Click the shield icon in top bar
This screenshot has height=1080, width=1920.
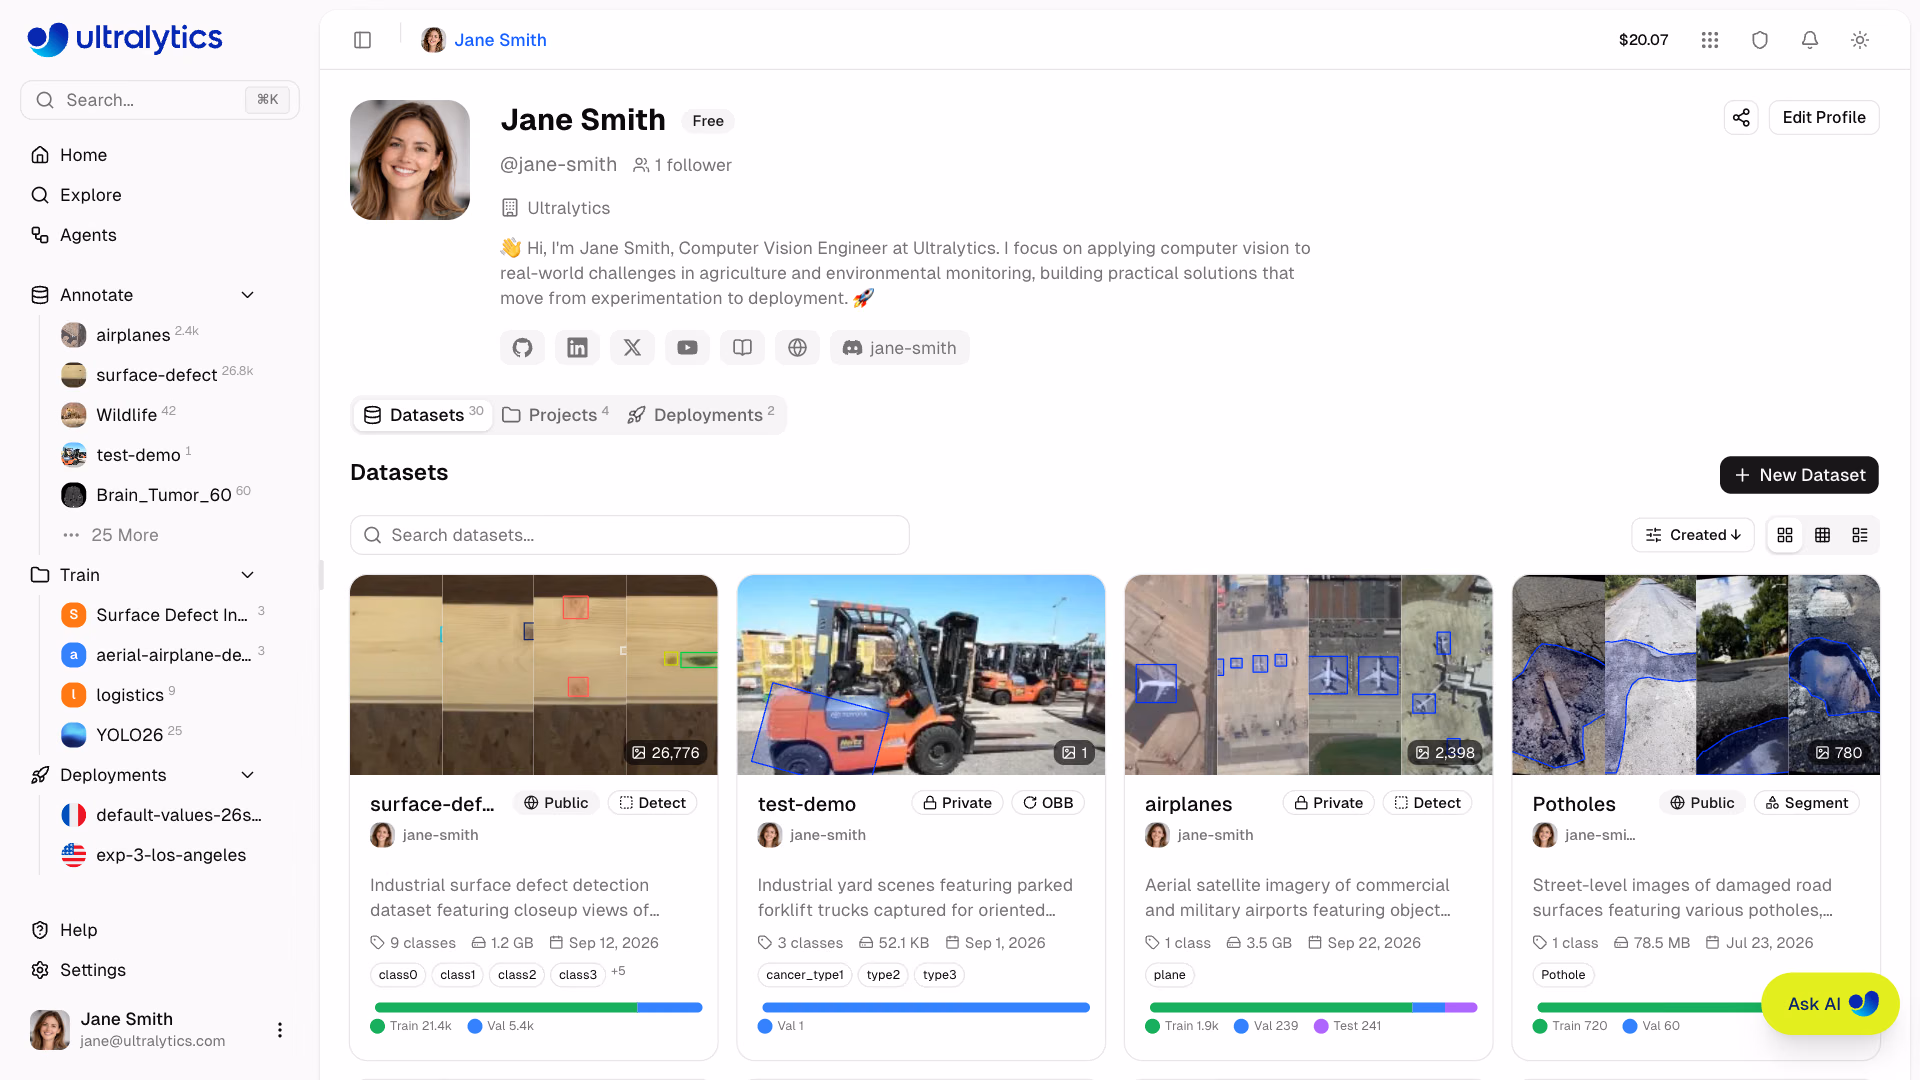pos(1760,40)
